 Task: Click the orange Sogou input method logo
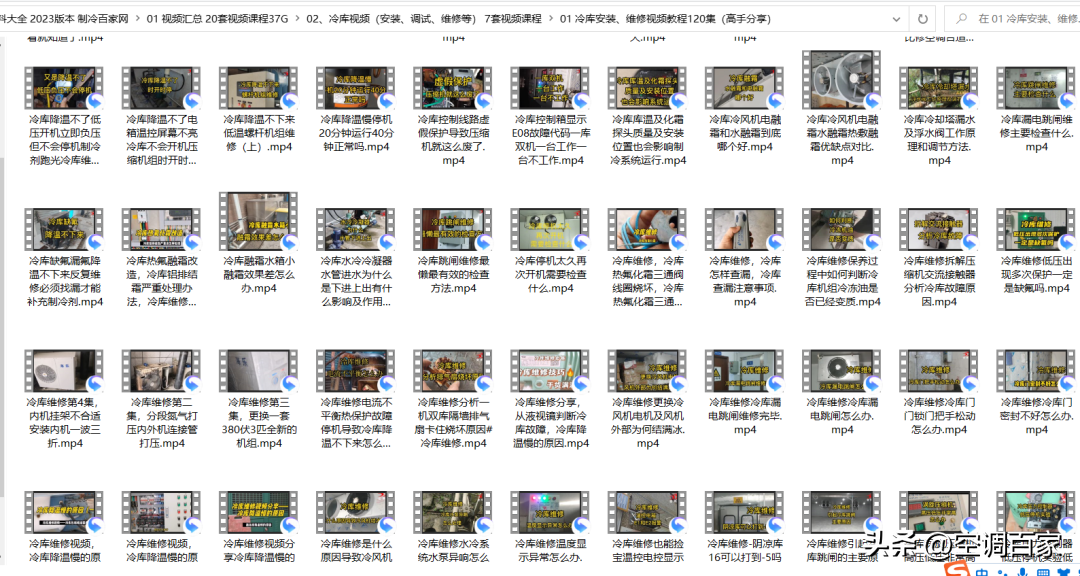[958, 569]
